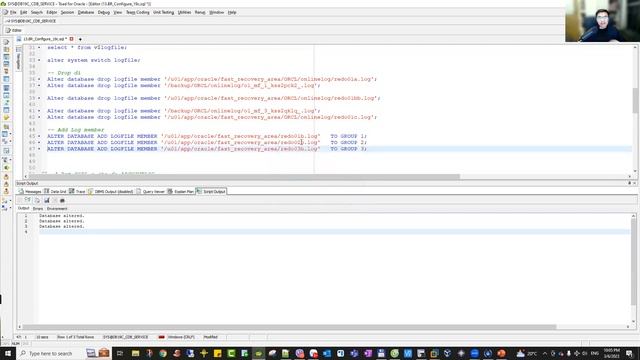Open the Rerun menu

(x=200, y=13)
